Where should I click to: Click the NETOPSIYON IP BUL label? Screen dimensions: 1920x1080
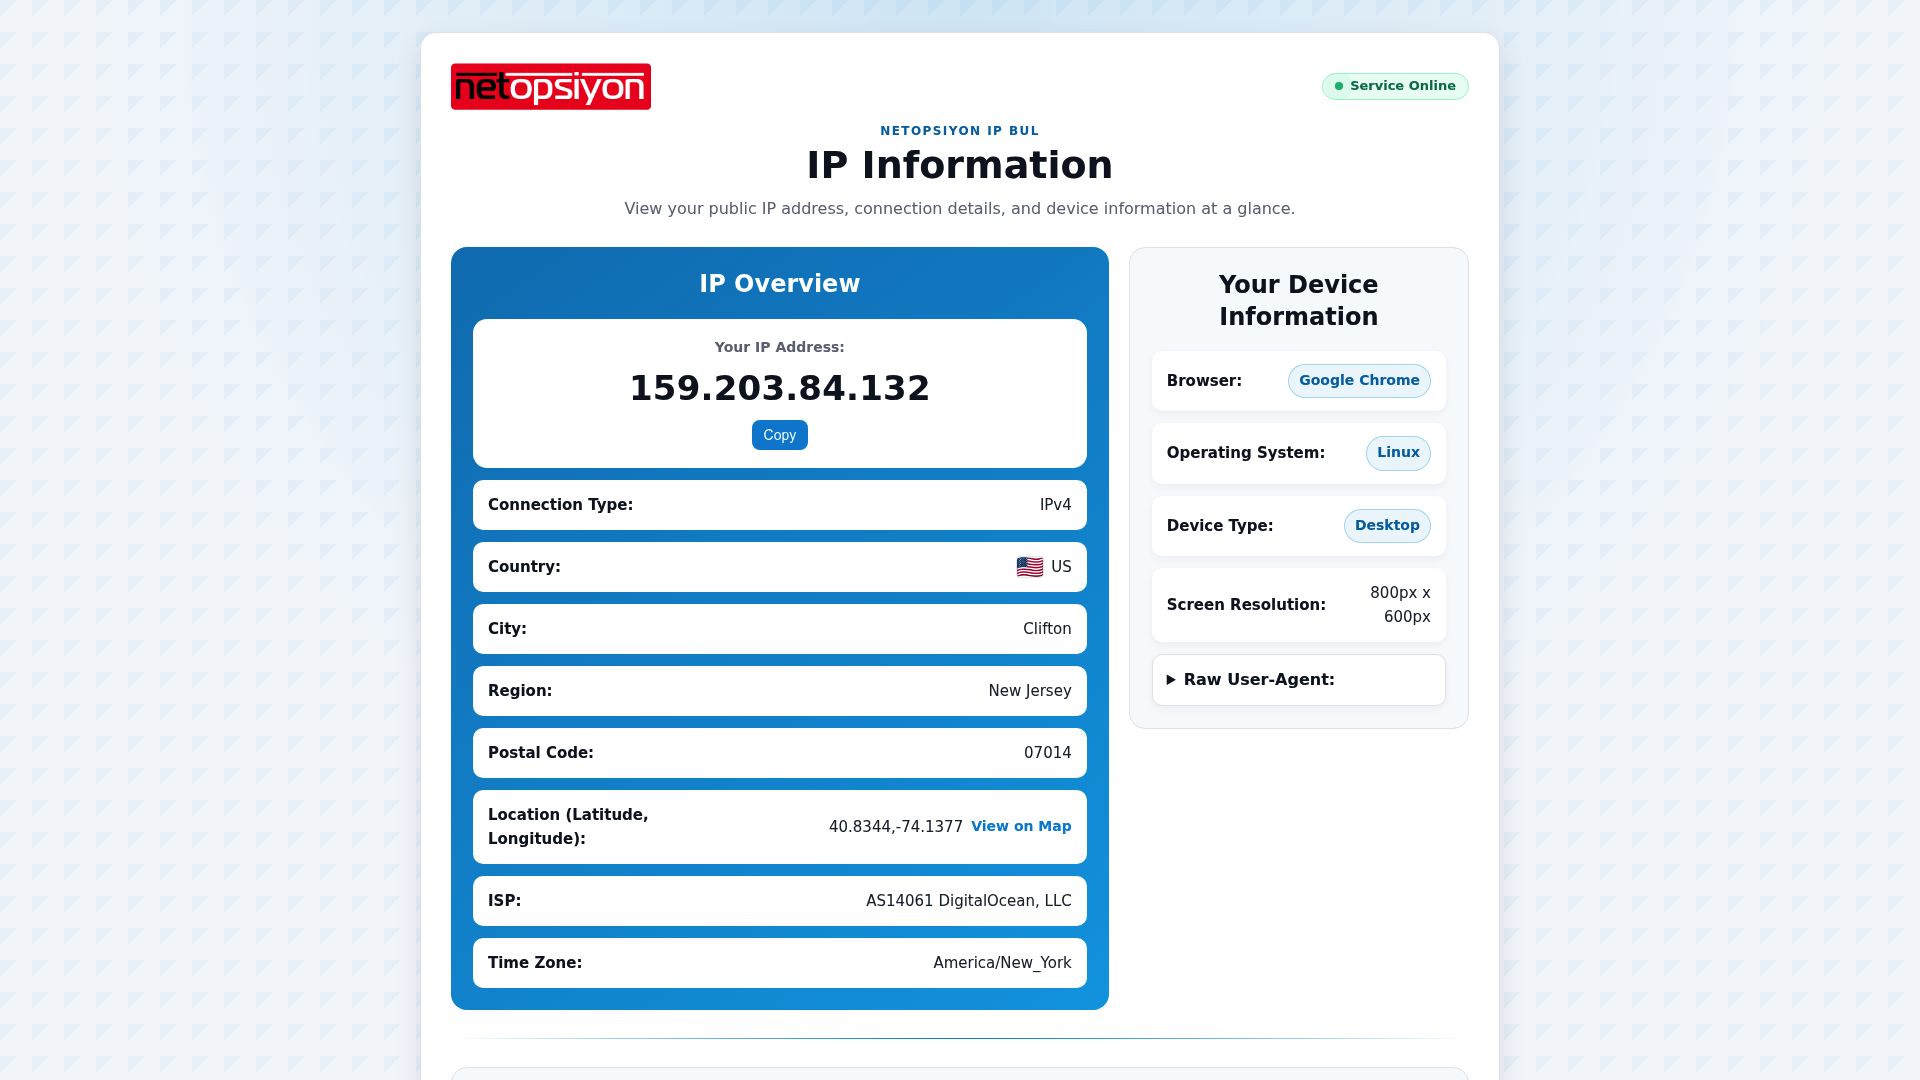click(960, 131)
